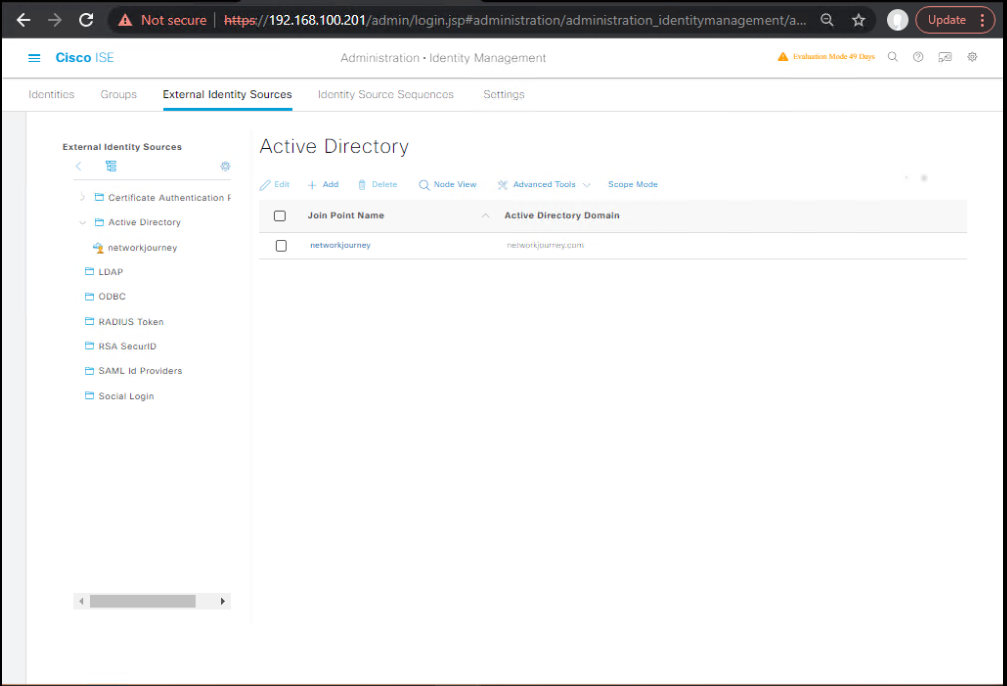Image resolution: width=1007 pixels, height=686 pixels.
Task: Click the sidebar scrollbar right arrow
Action: pos(223,601)
